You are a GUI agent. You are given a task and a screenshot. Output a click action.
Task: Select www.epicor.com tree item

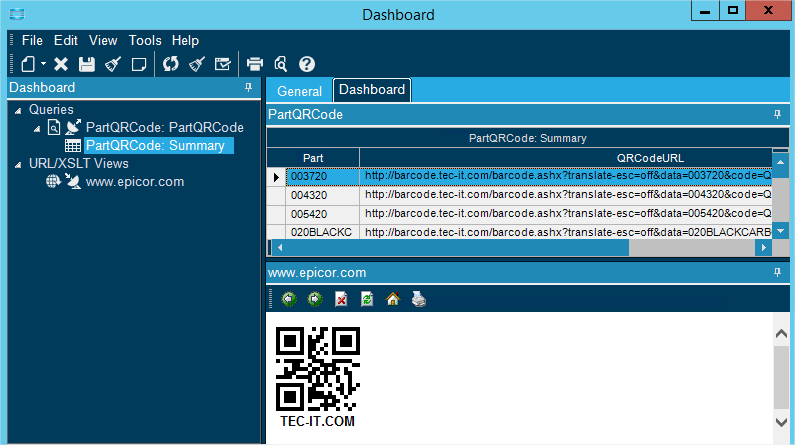[135, 181]
